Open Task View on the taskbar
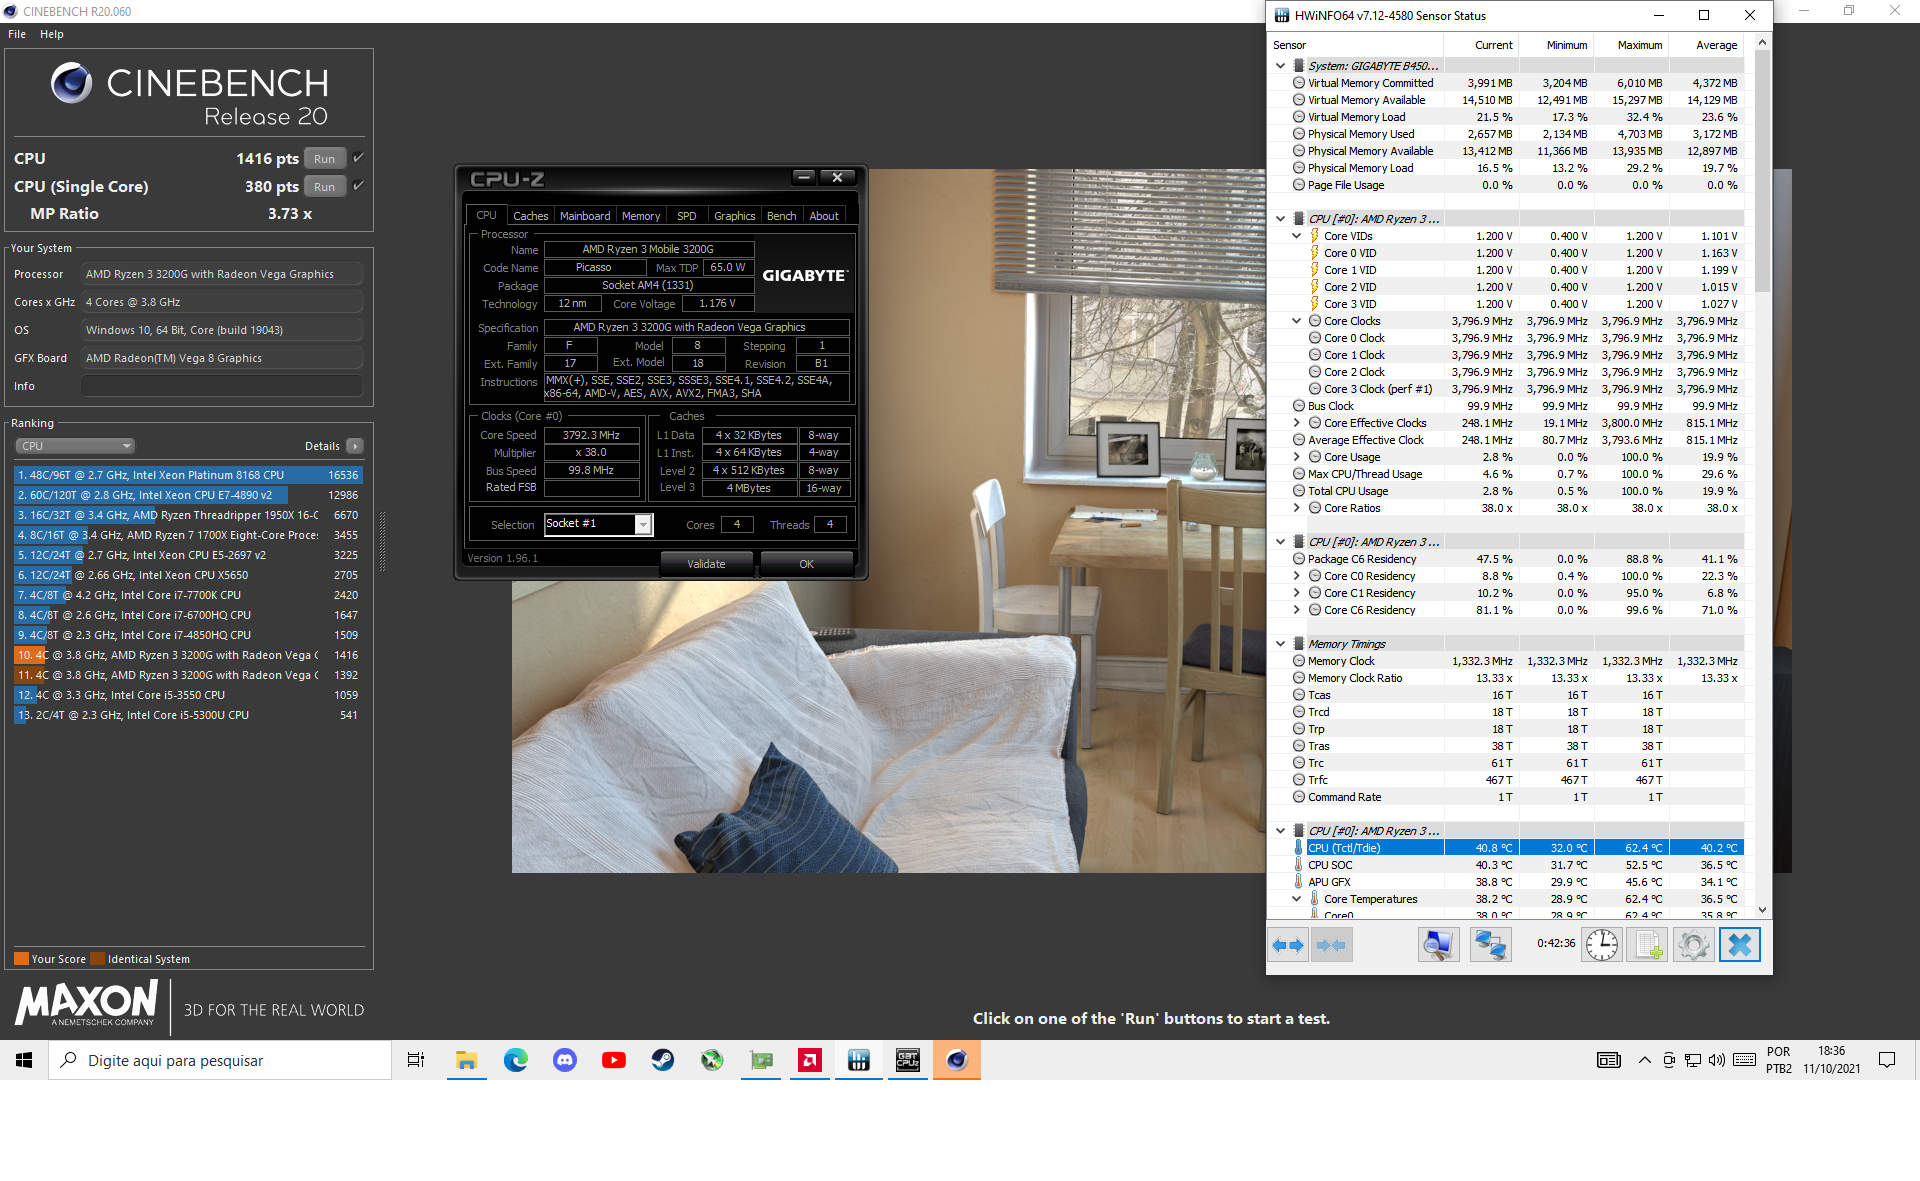 click(416, 1060)
